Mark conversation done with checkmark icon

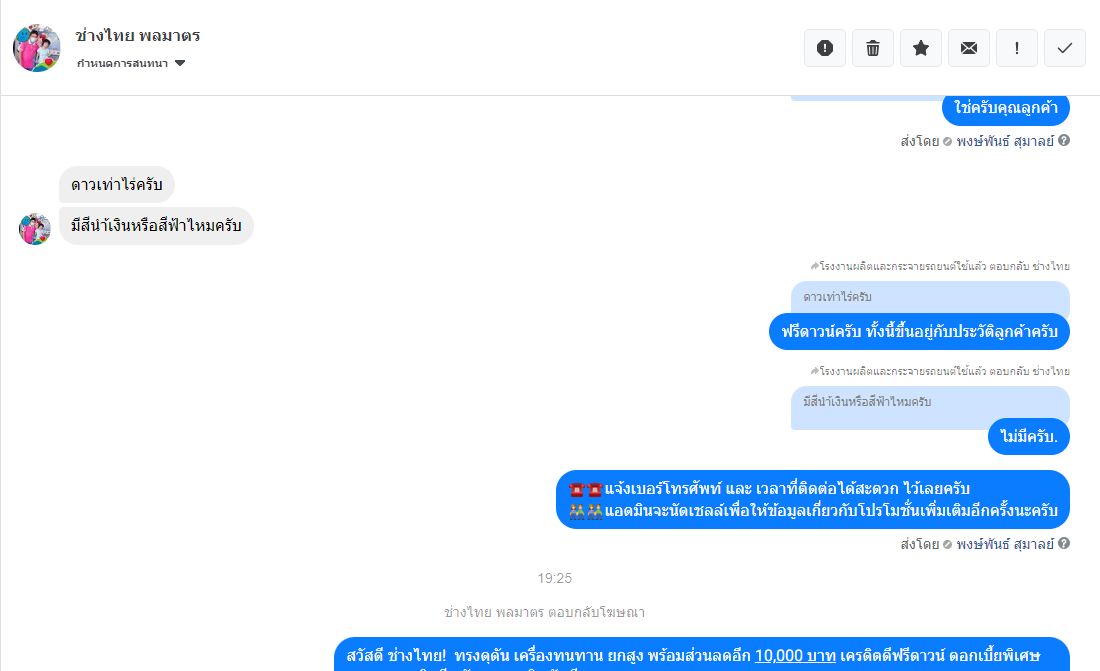tap(1065, 48)
